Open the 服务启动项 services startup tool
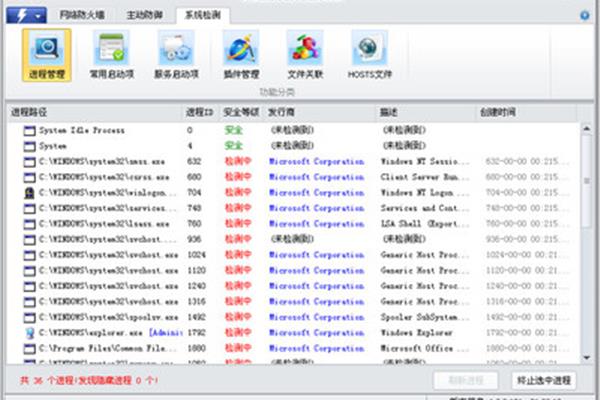This screenshot has width=600, height=400. [176, 55]
